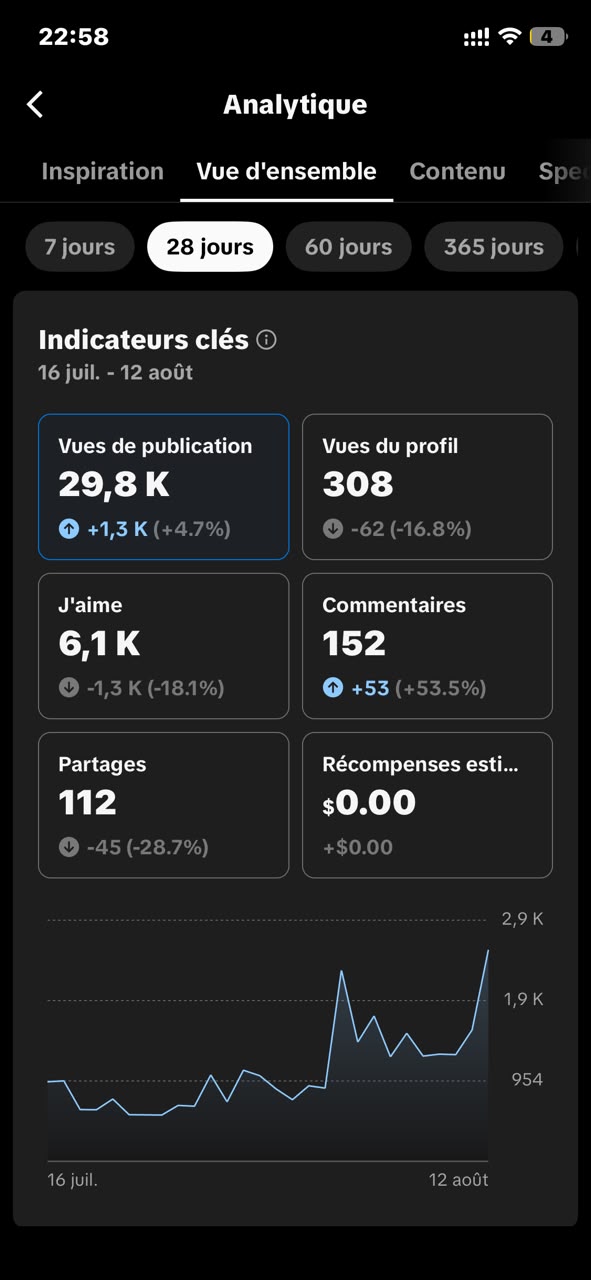This screenshot has height=1280, width=591.
Task: Tap the up-arrow icon in Commentaires card
Action: coord(333,688)
